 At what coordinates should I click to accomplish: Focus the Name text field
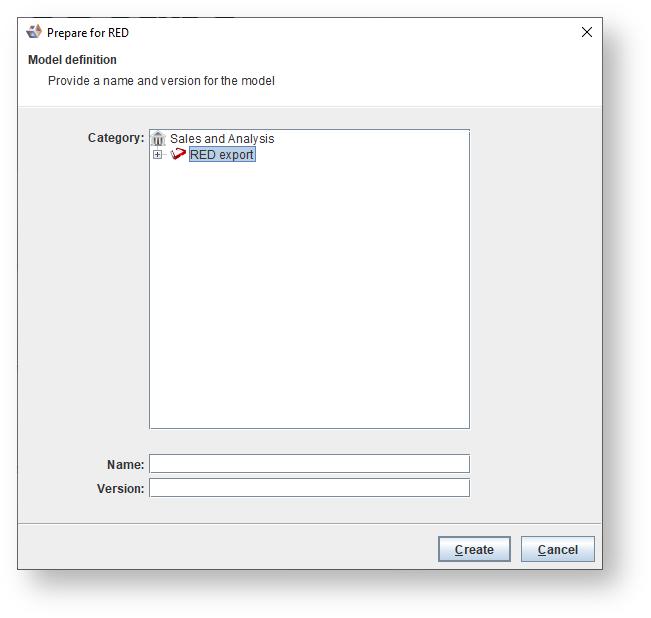tap(309, 464)
